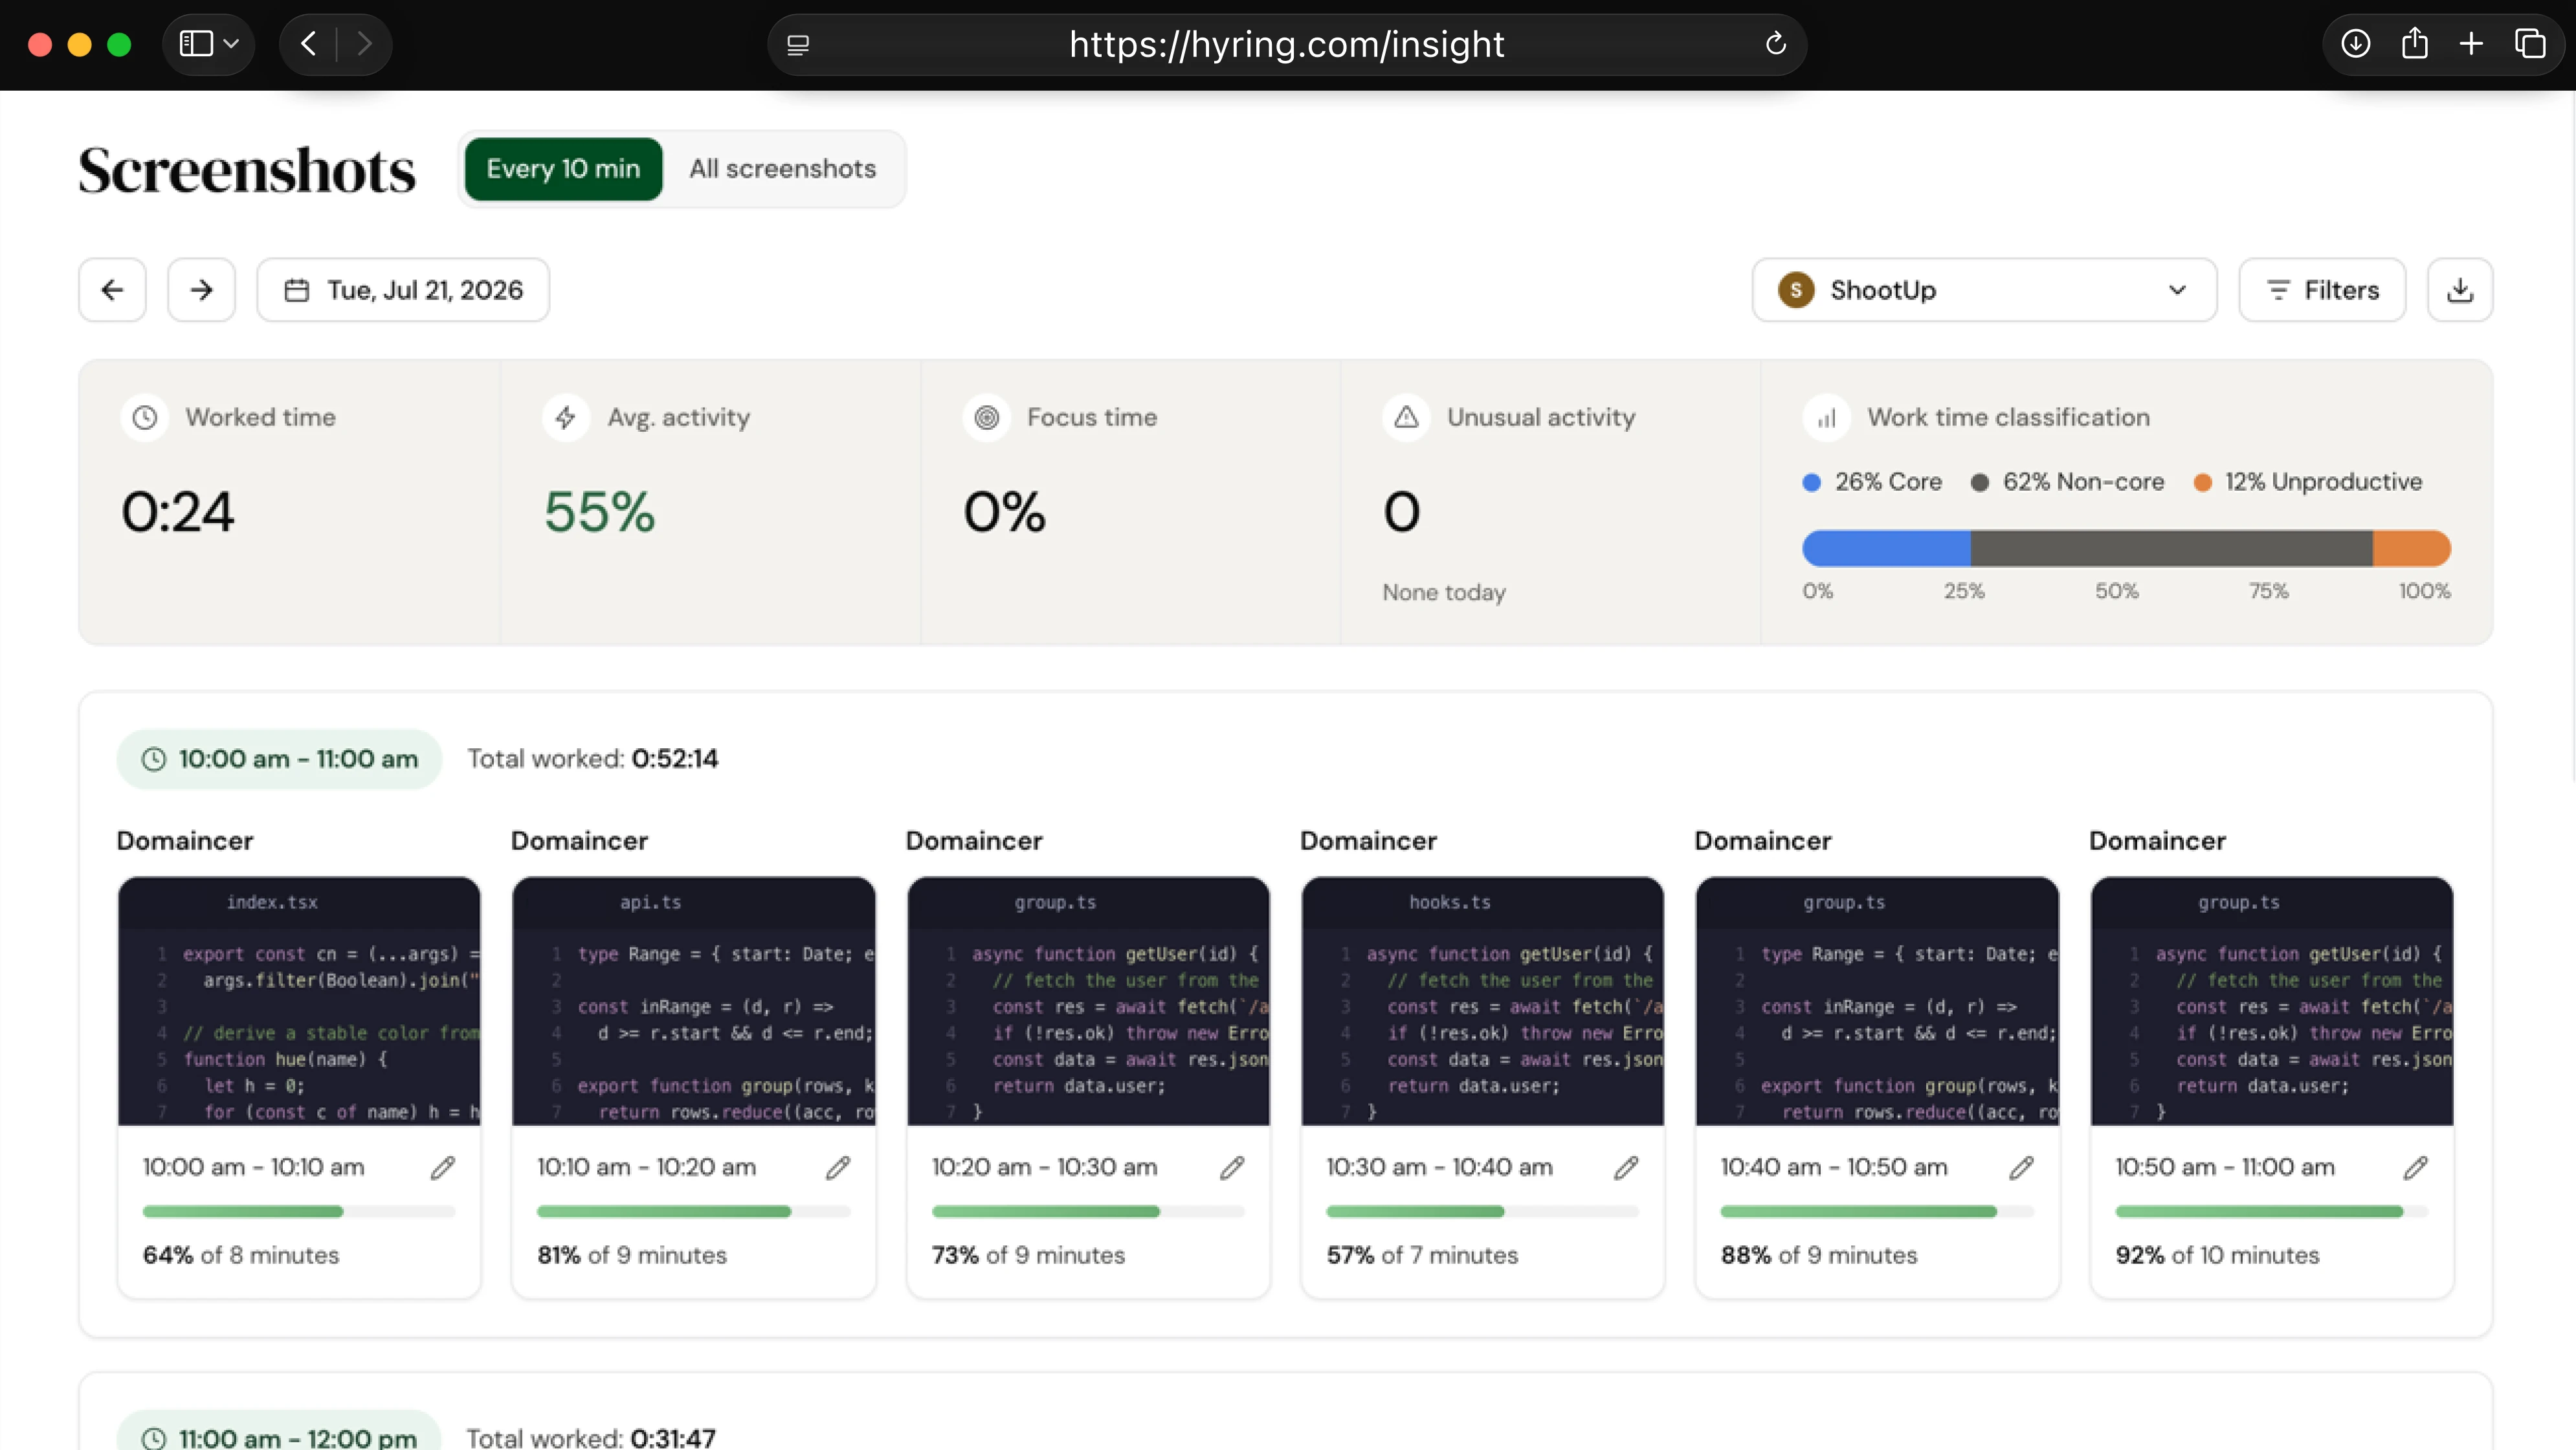Open the api.ts screenshot thumbnail

coord(694,1001)
